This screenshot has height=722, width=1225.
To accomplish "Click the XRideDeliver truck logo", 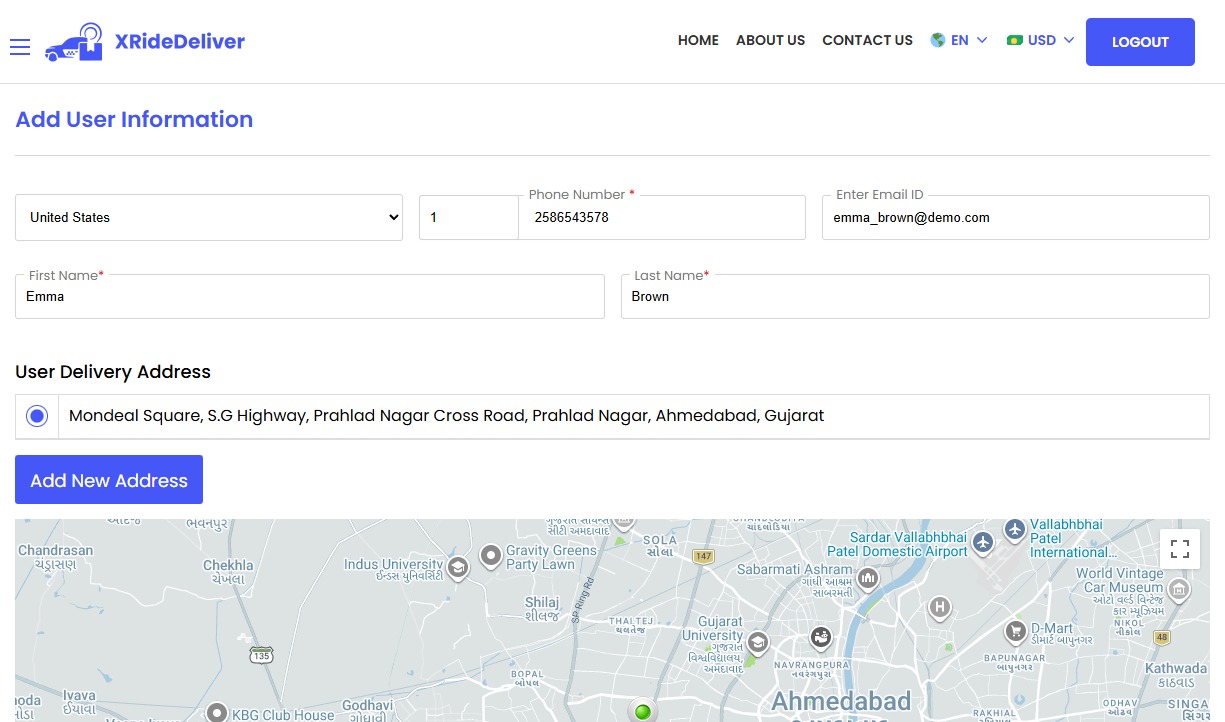I will (73, 42).
